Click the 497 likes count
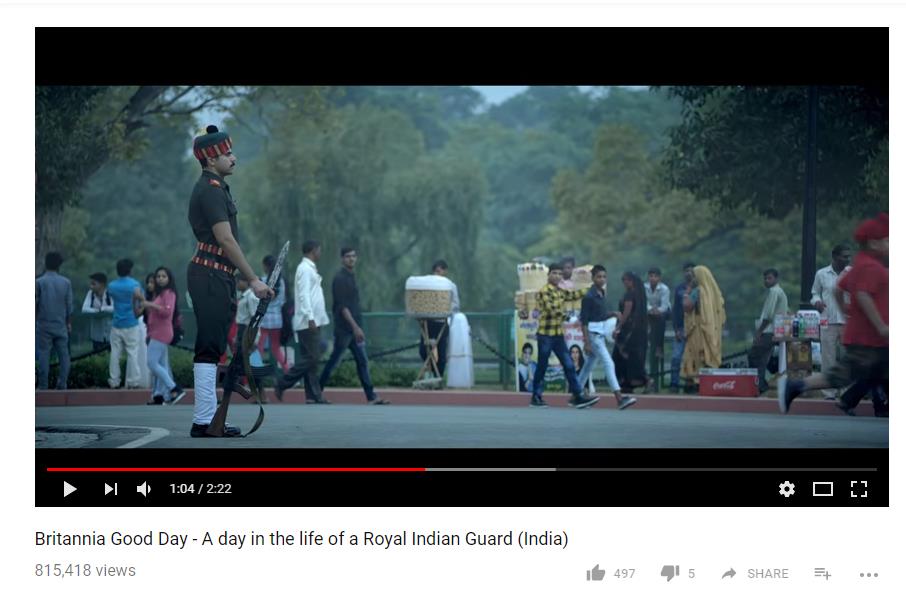The height and width of the screenshot is (590, 906). click(x=624, y=573)
